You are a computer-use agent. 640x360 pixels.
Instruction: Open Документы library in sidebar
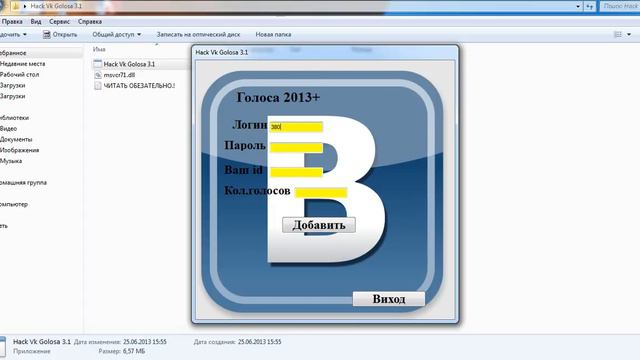click(16, 140)
